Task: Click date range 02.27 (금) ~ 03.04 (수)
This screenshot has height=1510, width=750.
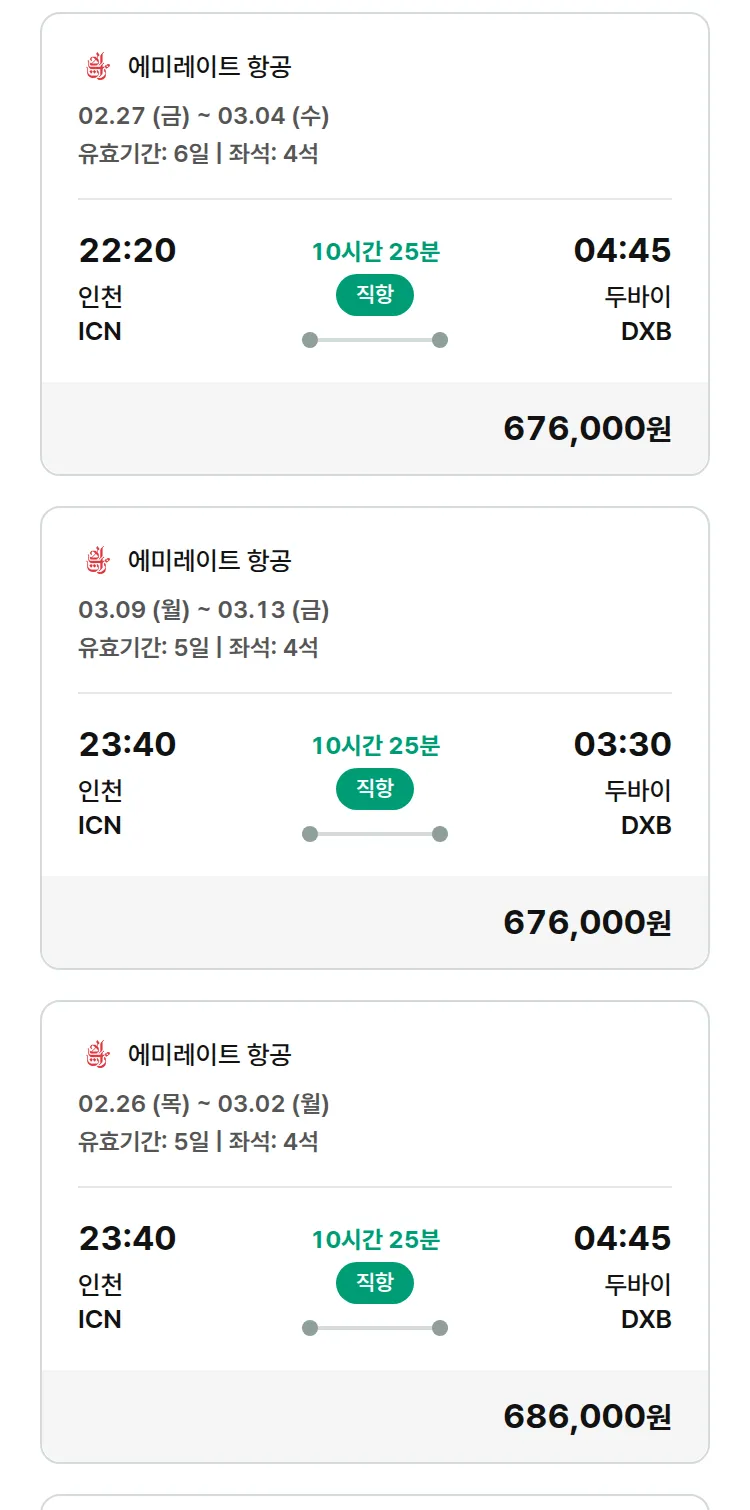Action: click(x=204, y=116)
